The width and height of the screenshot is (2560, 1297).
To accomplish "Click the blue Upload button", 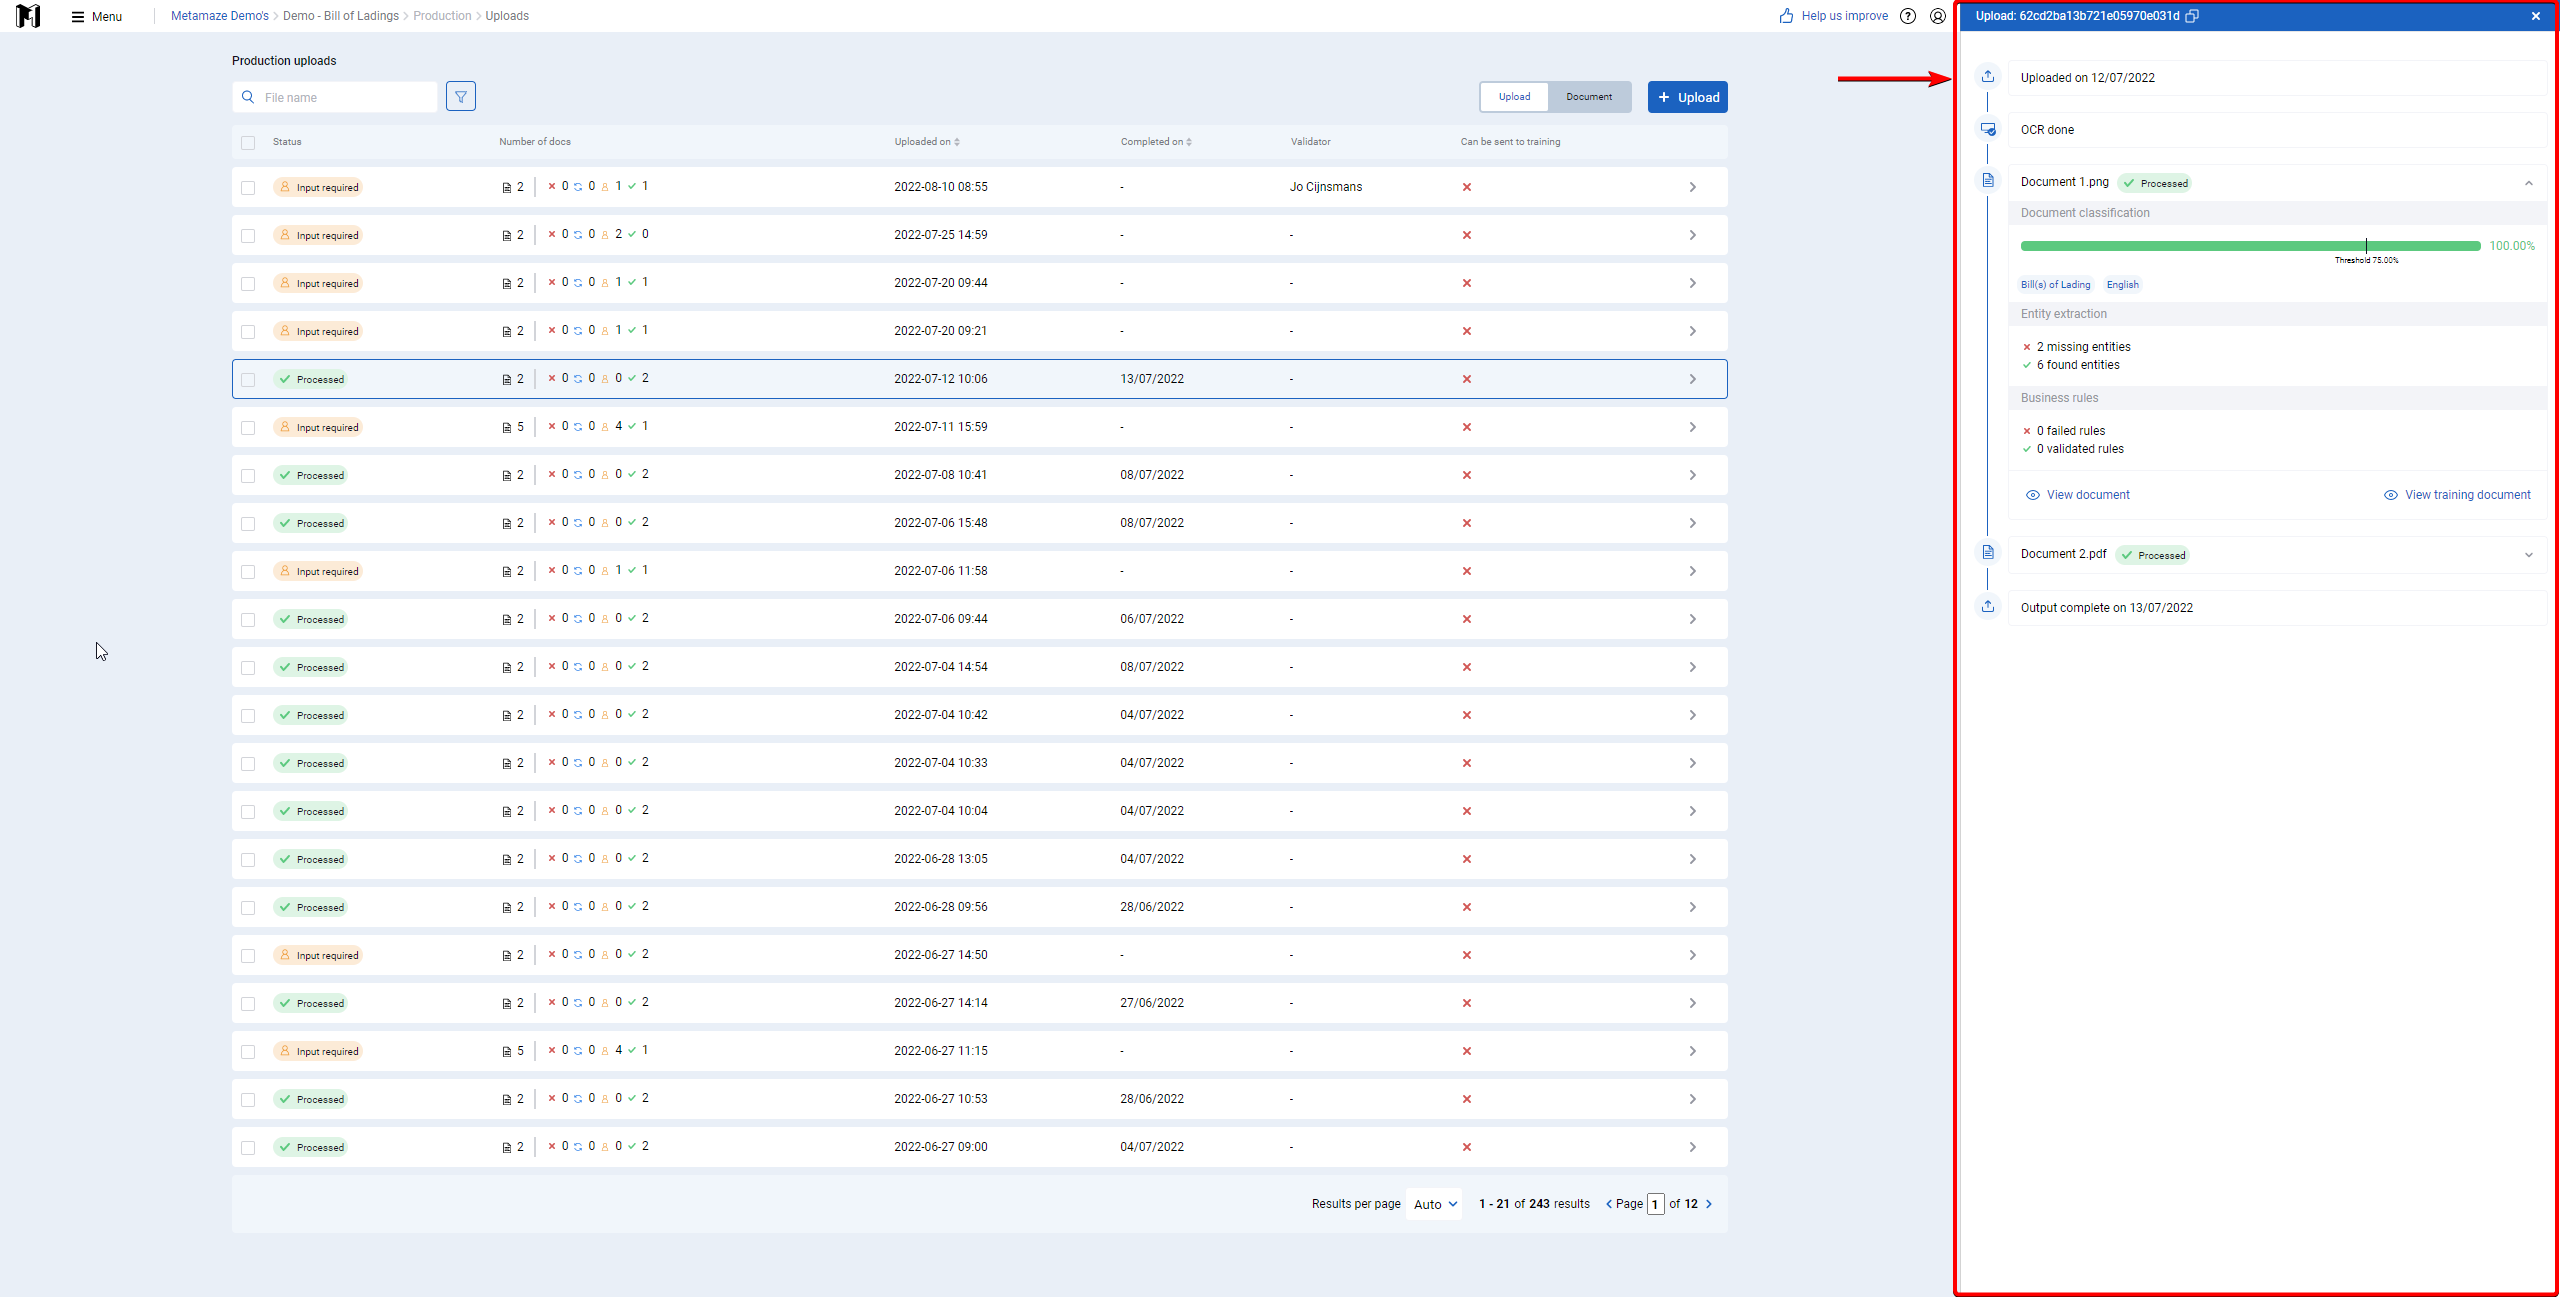I will tap(1688, 97).
